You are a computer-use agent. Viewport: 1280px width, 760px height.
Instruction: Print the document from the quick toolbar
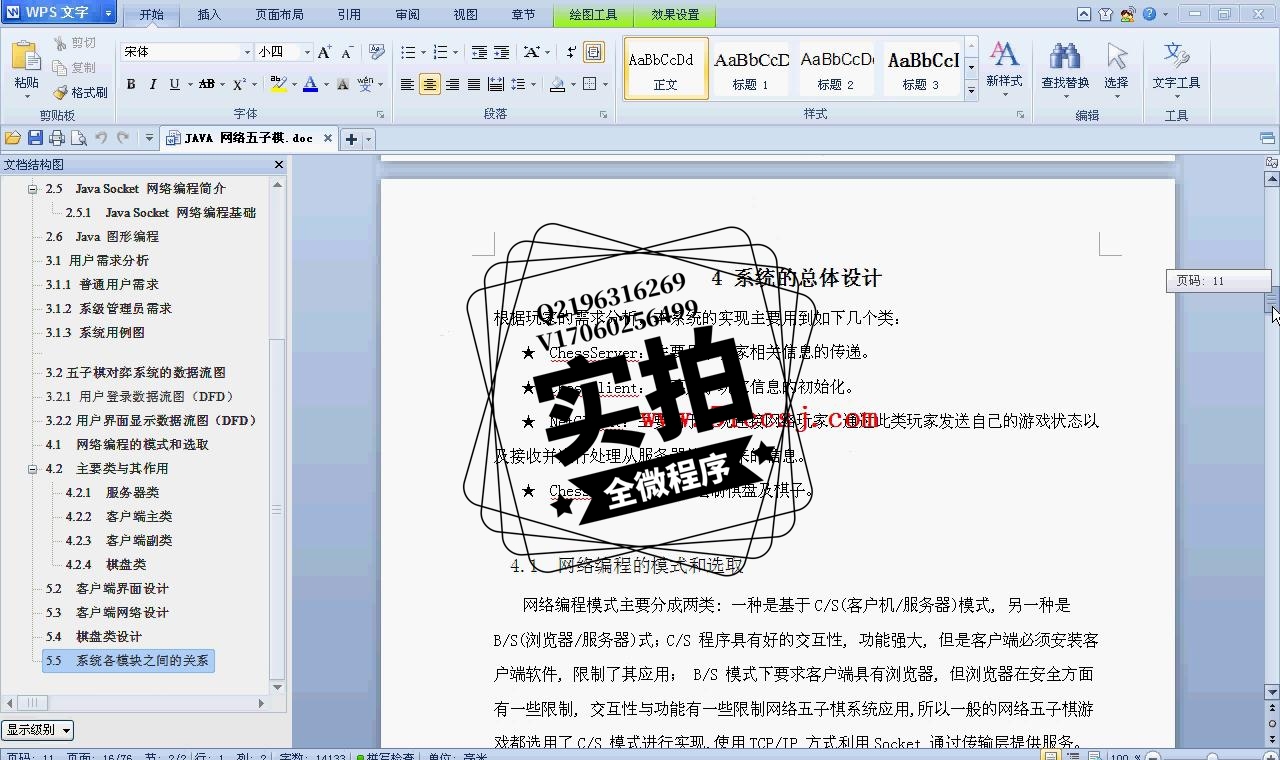tap(57, 138)
